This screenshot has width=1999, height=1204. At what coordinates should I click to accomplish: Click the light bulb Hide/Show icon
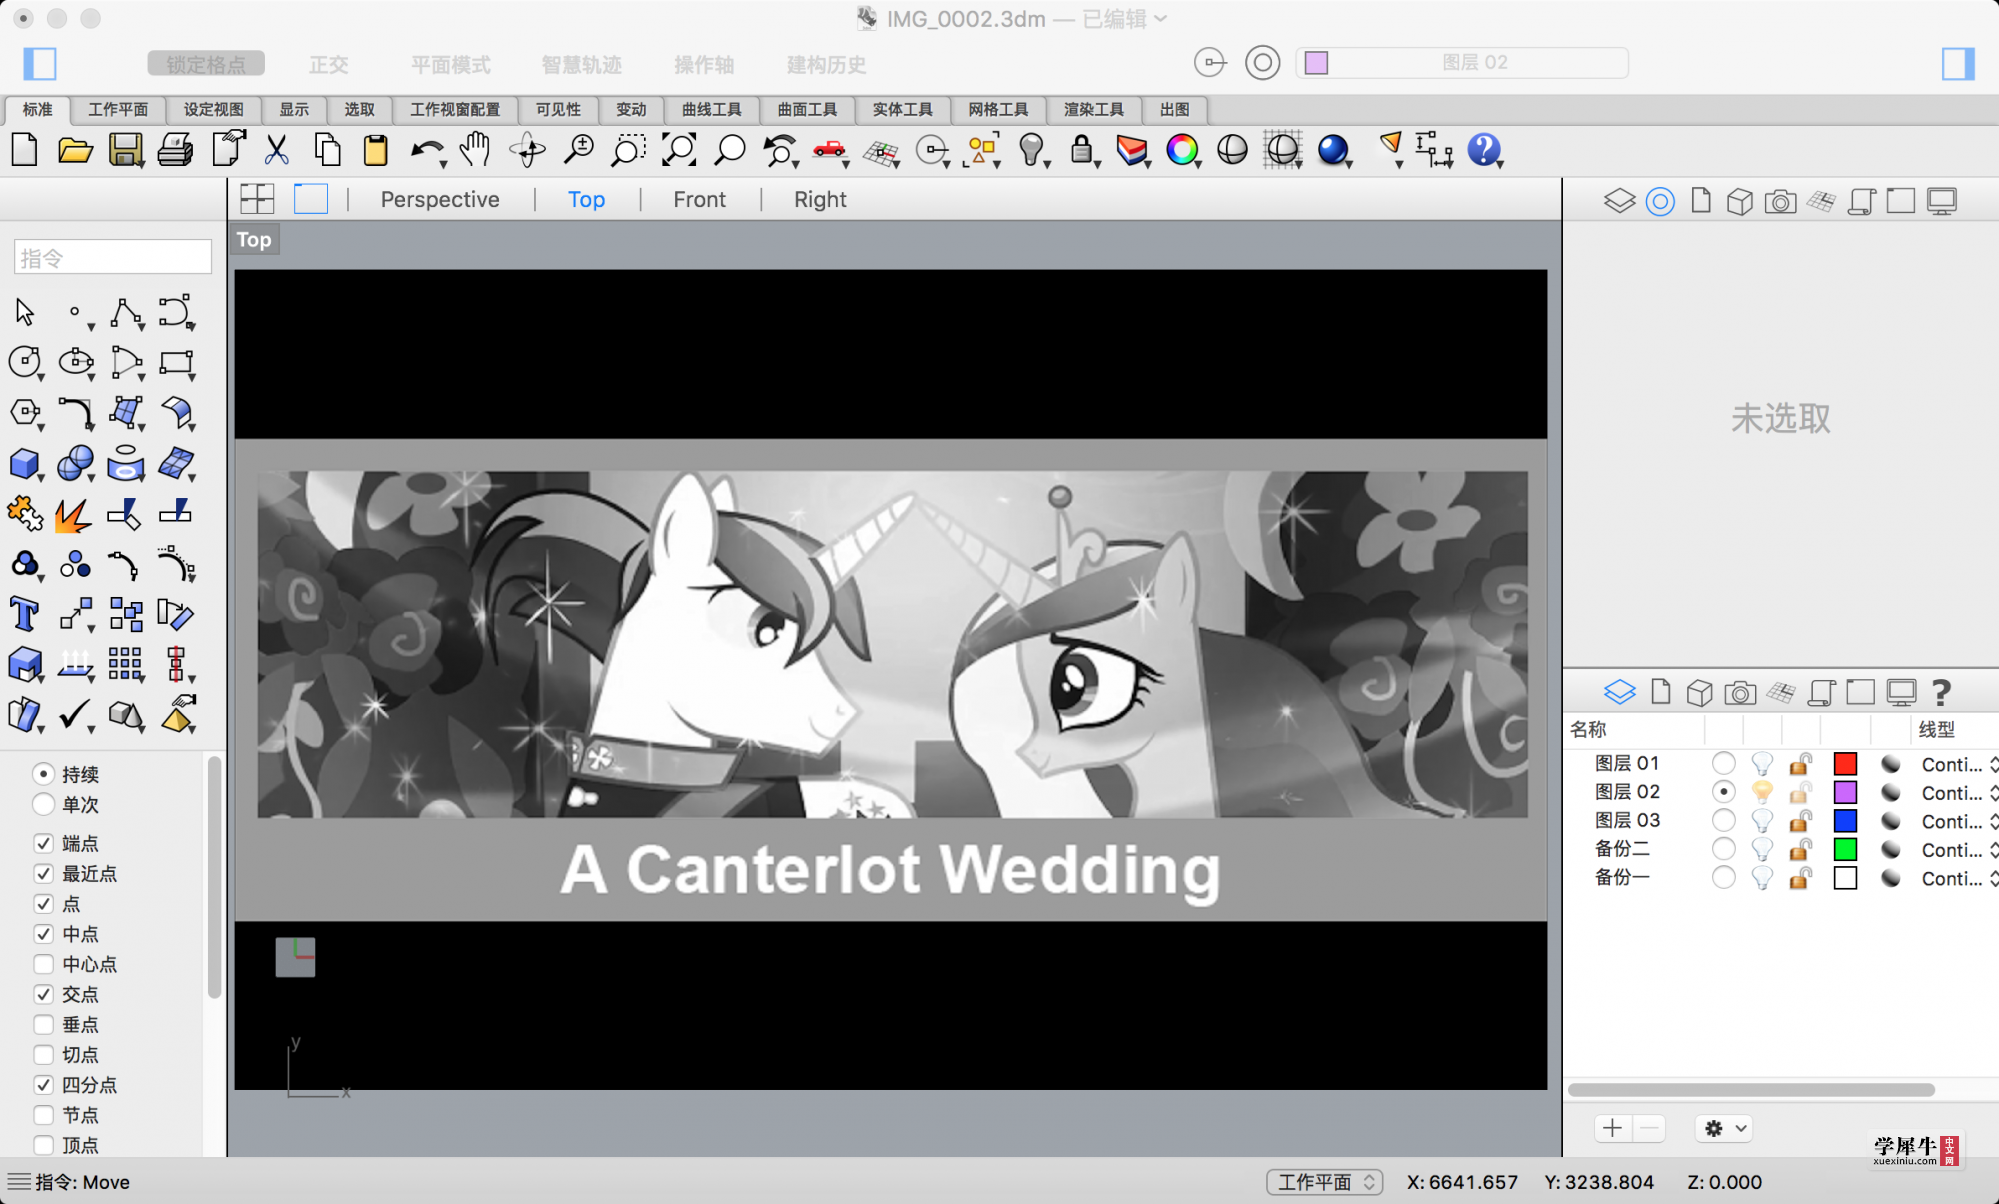pyautogui.click(x=1031, y=150)
